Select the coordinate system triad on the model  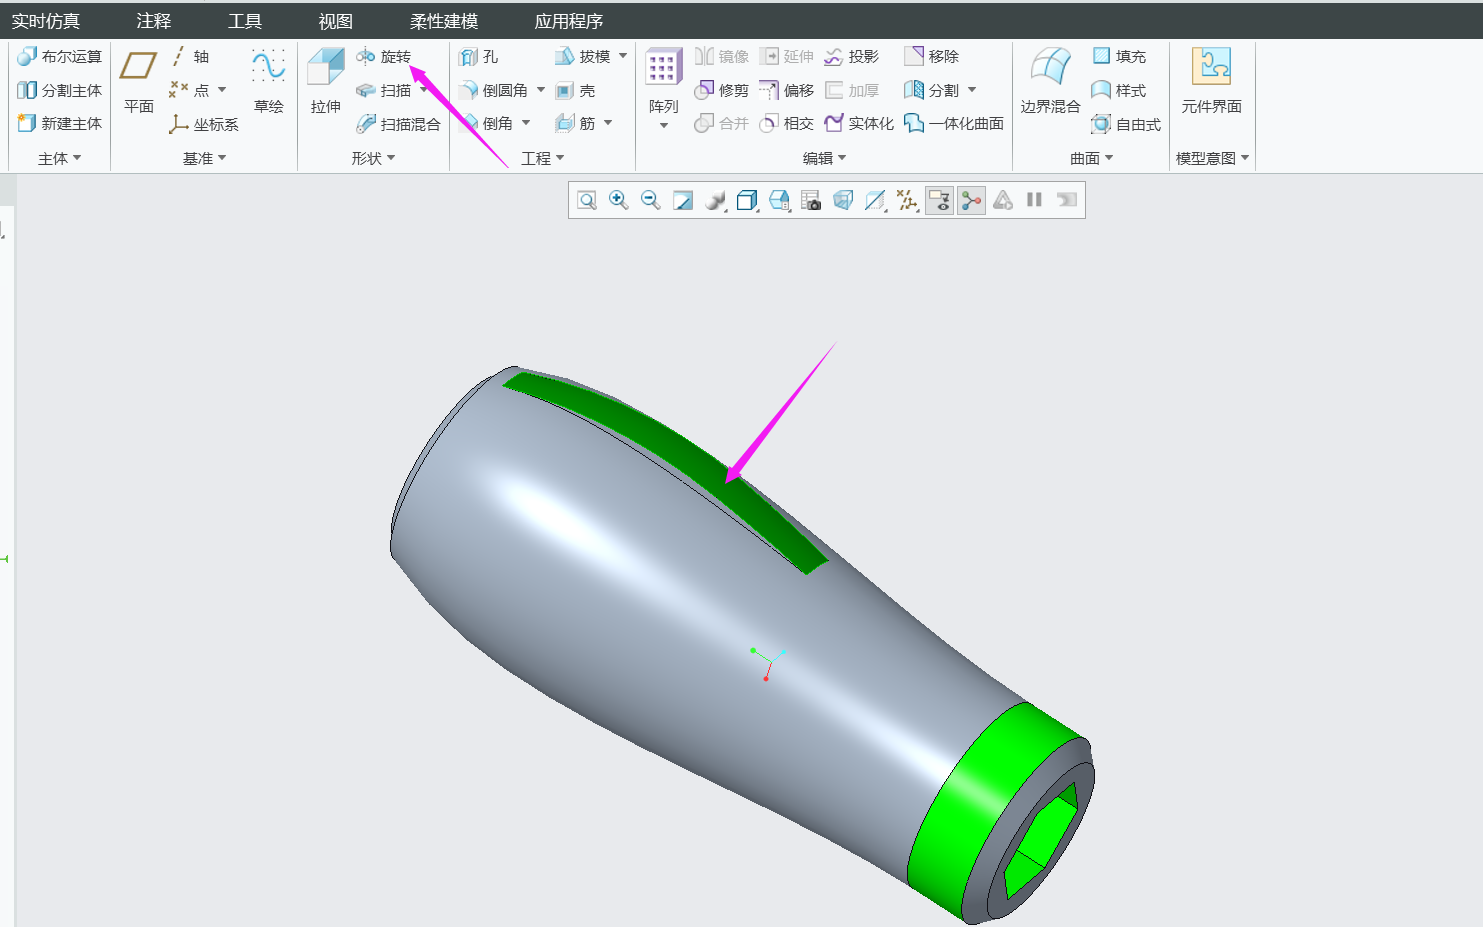coord(767,663)
